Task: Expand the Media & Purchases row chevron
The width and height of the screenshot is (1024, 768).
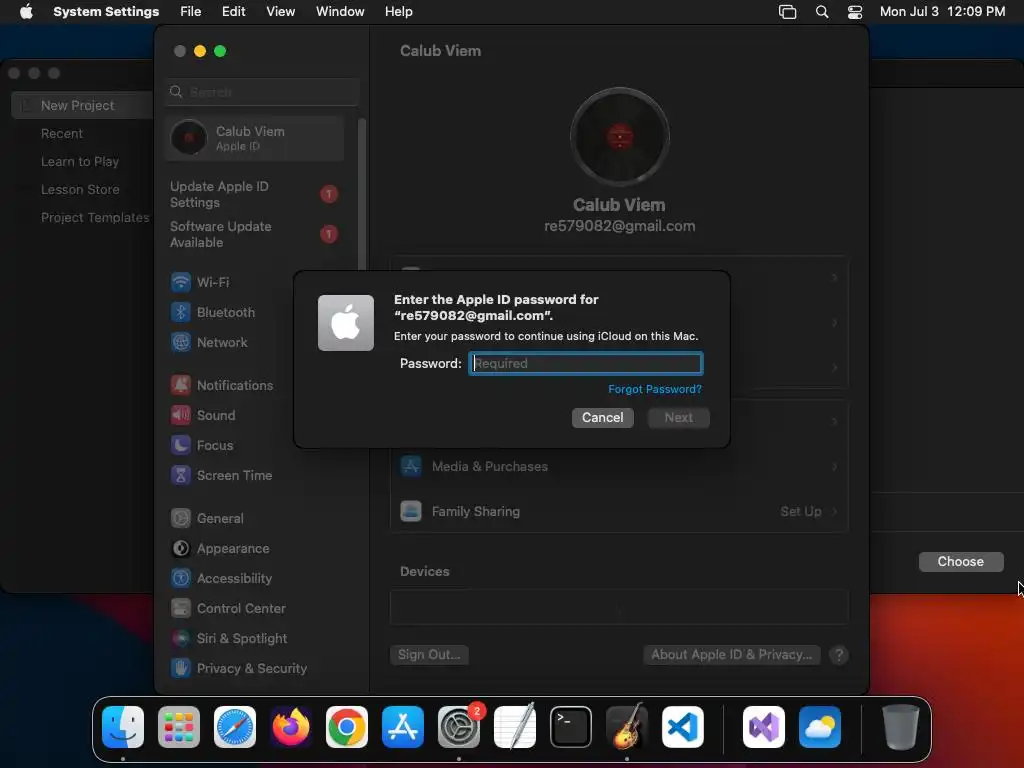Action: (x=834, y=466)
